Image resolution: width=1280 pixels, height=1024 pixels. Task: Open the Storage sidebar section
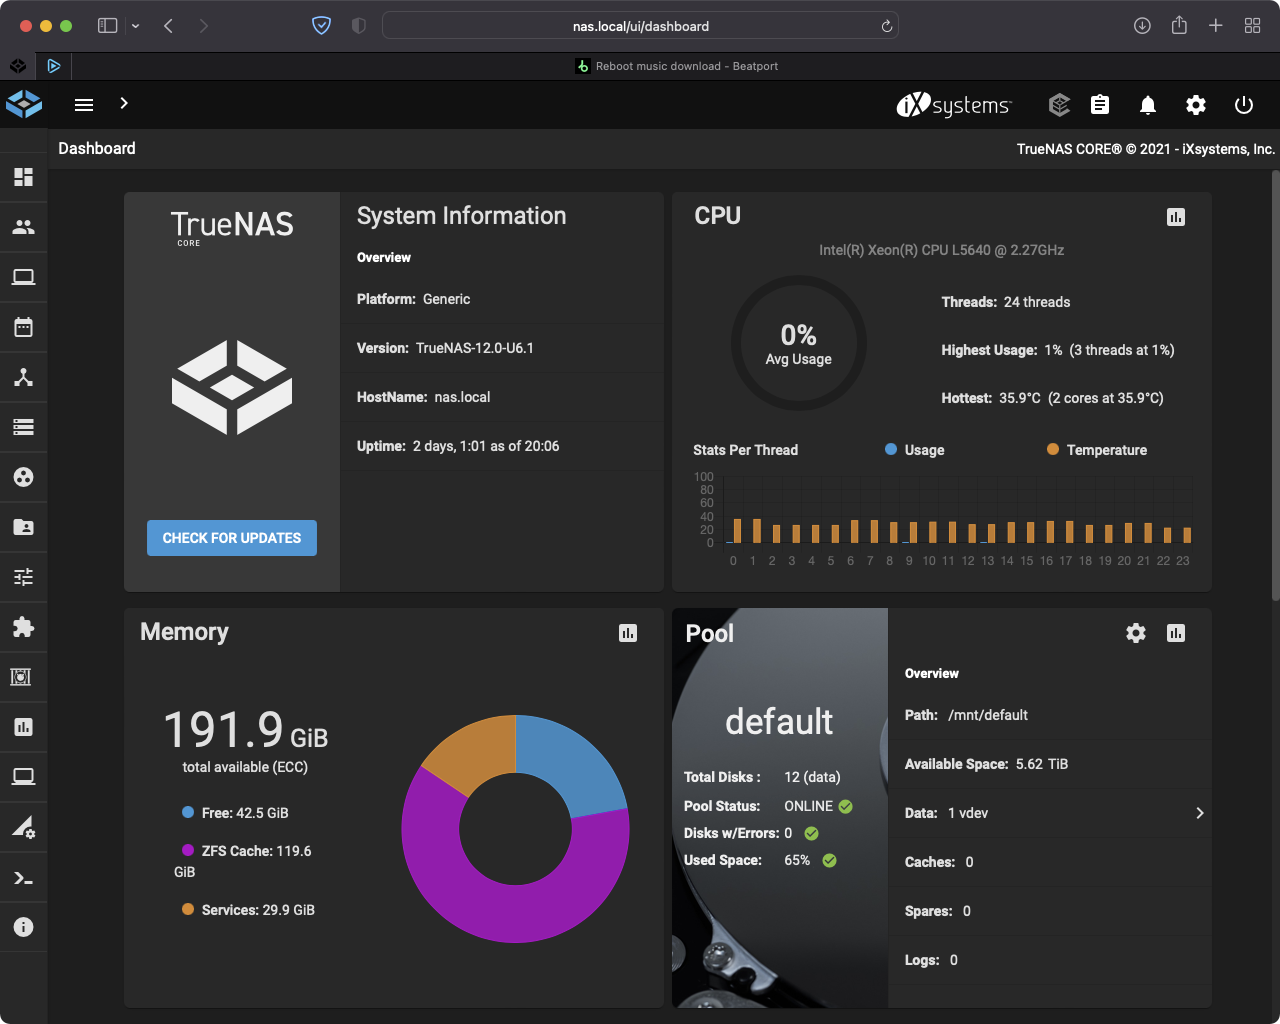point(24,427)
